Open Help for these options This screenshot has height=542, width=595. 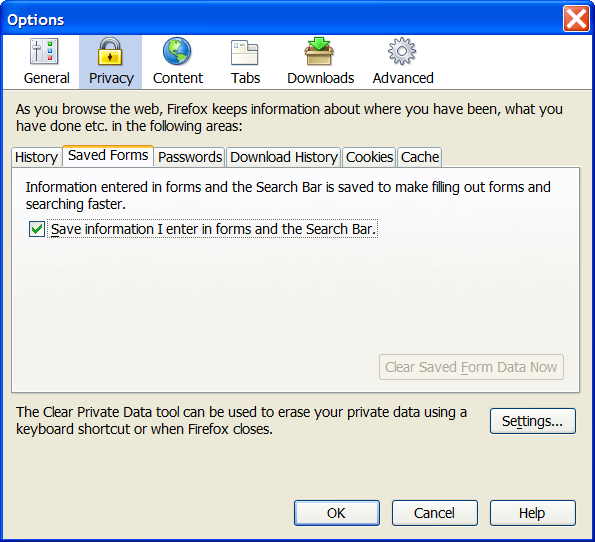point(532,513)
